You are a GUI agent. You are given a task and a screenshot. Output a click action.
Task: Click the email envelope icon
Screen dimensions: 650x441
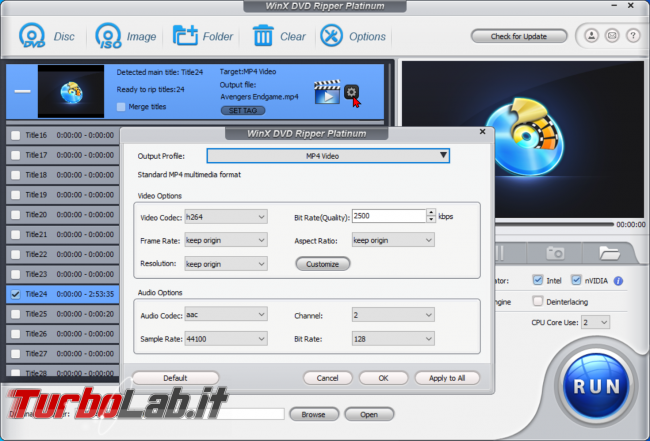tap(612, 36)
